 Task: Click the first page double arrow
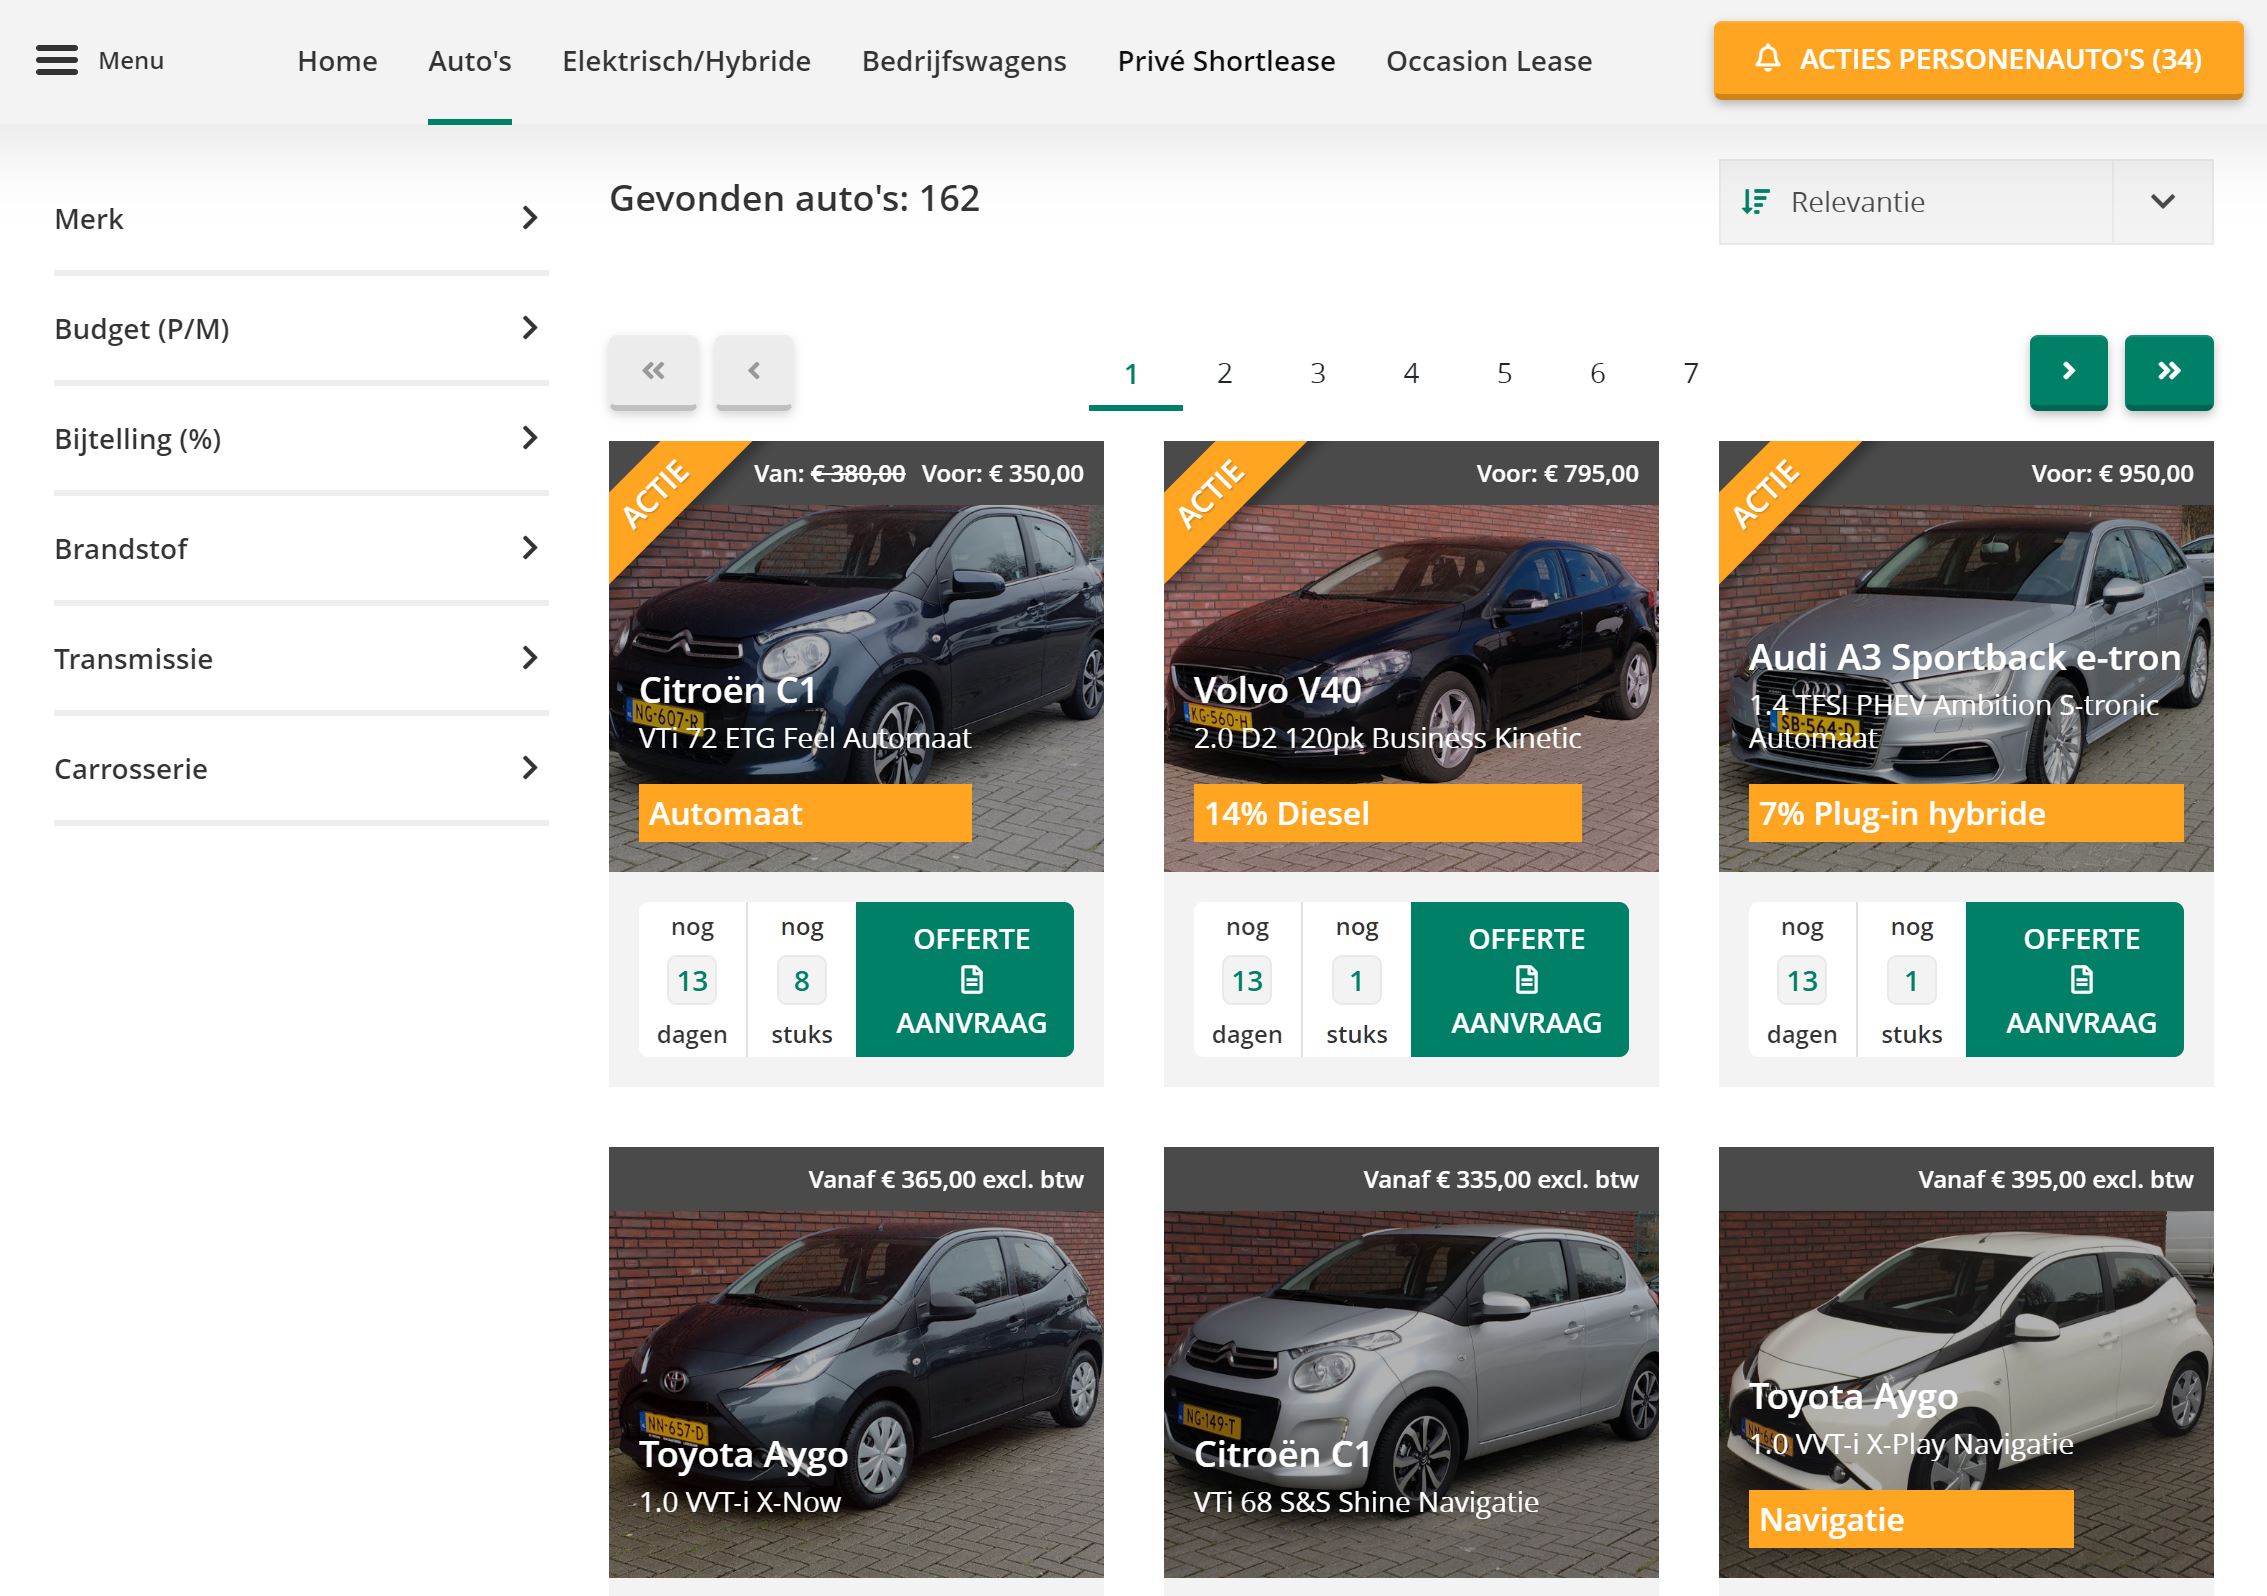click(653, 371)
